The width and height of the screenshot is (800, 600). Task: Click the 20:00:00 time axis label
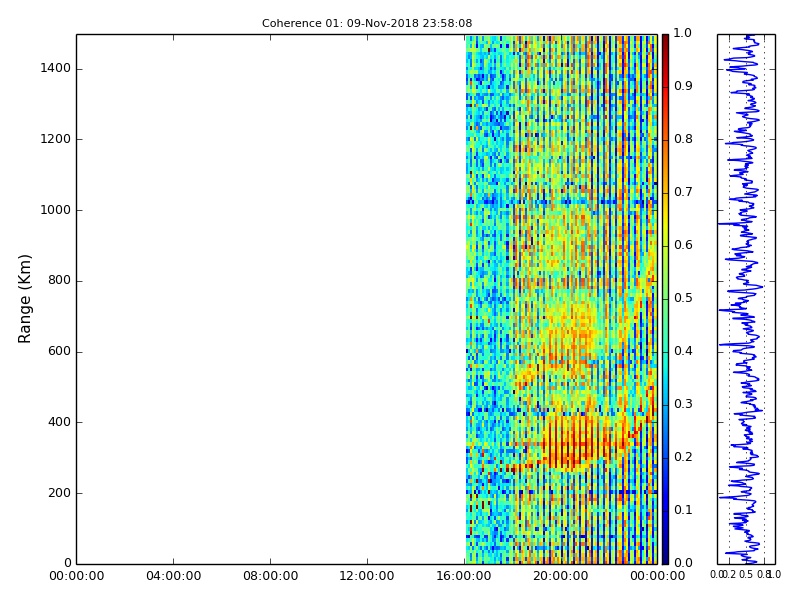click(561, 576)
